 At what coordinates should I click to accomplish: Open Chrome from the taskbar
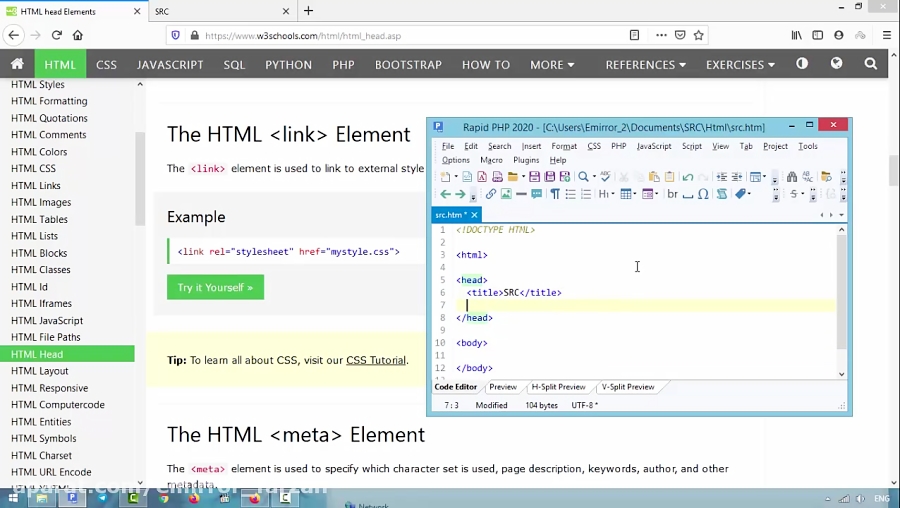164,498
